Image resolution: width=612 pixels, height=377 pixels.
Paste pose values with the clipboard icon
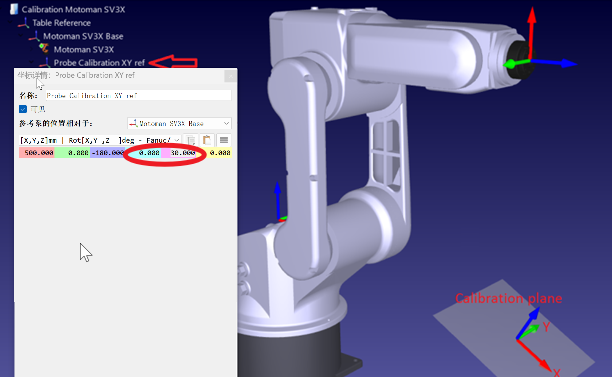point(207,140)
